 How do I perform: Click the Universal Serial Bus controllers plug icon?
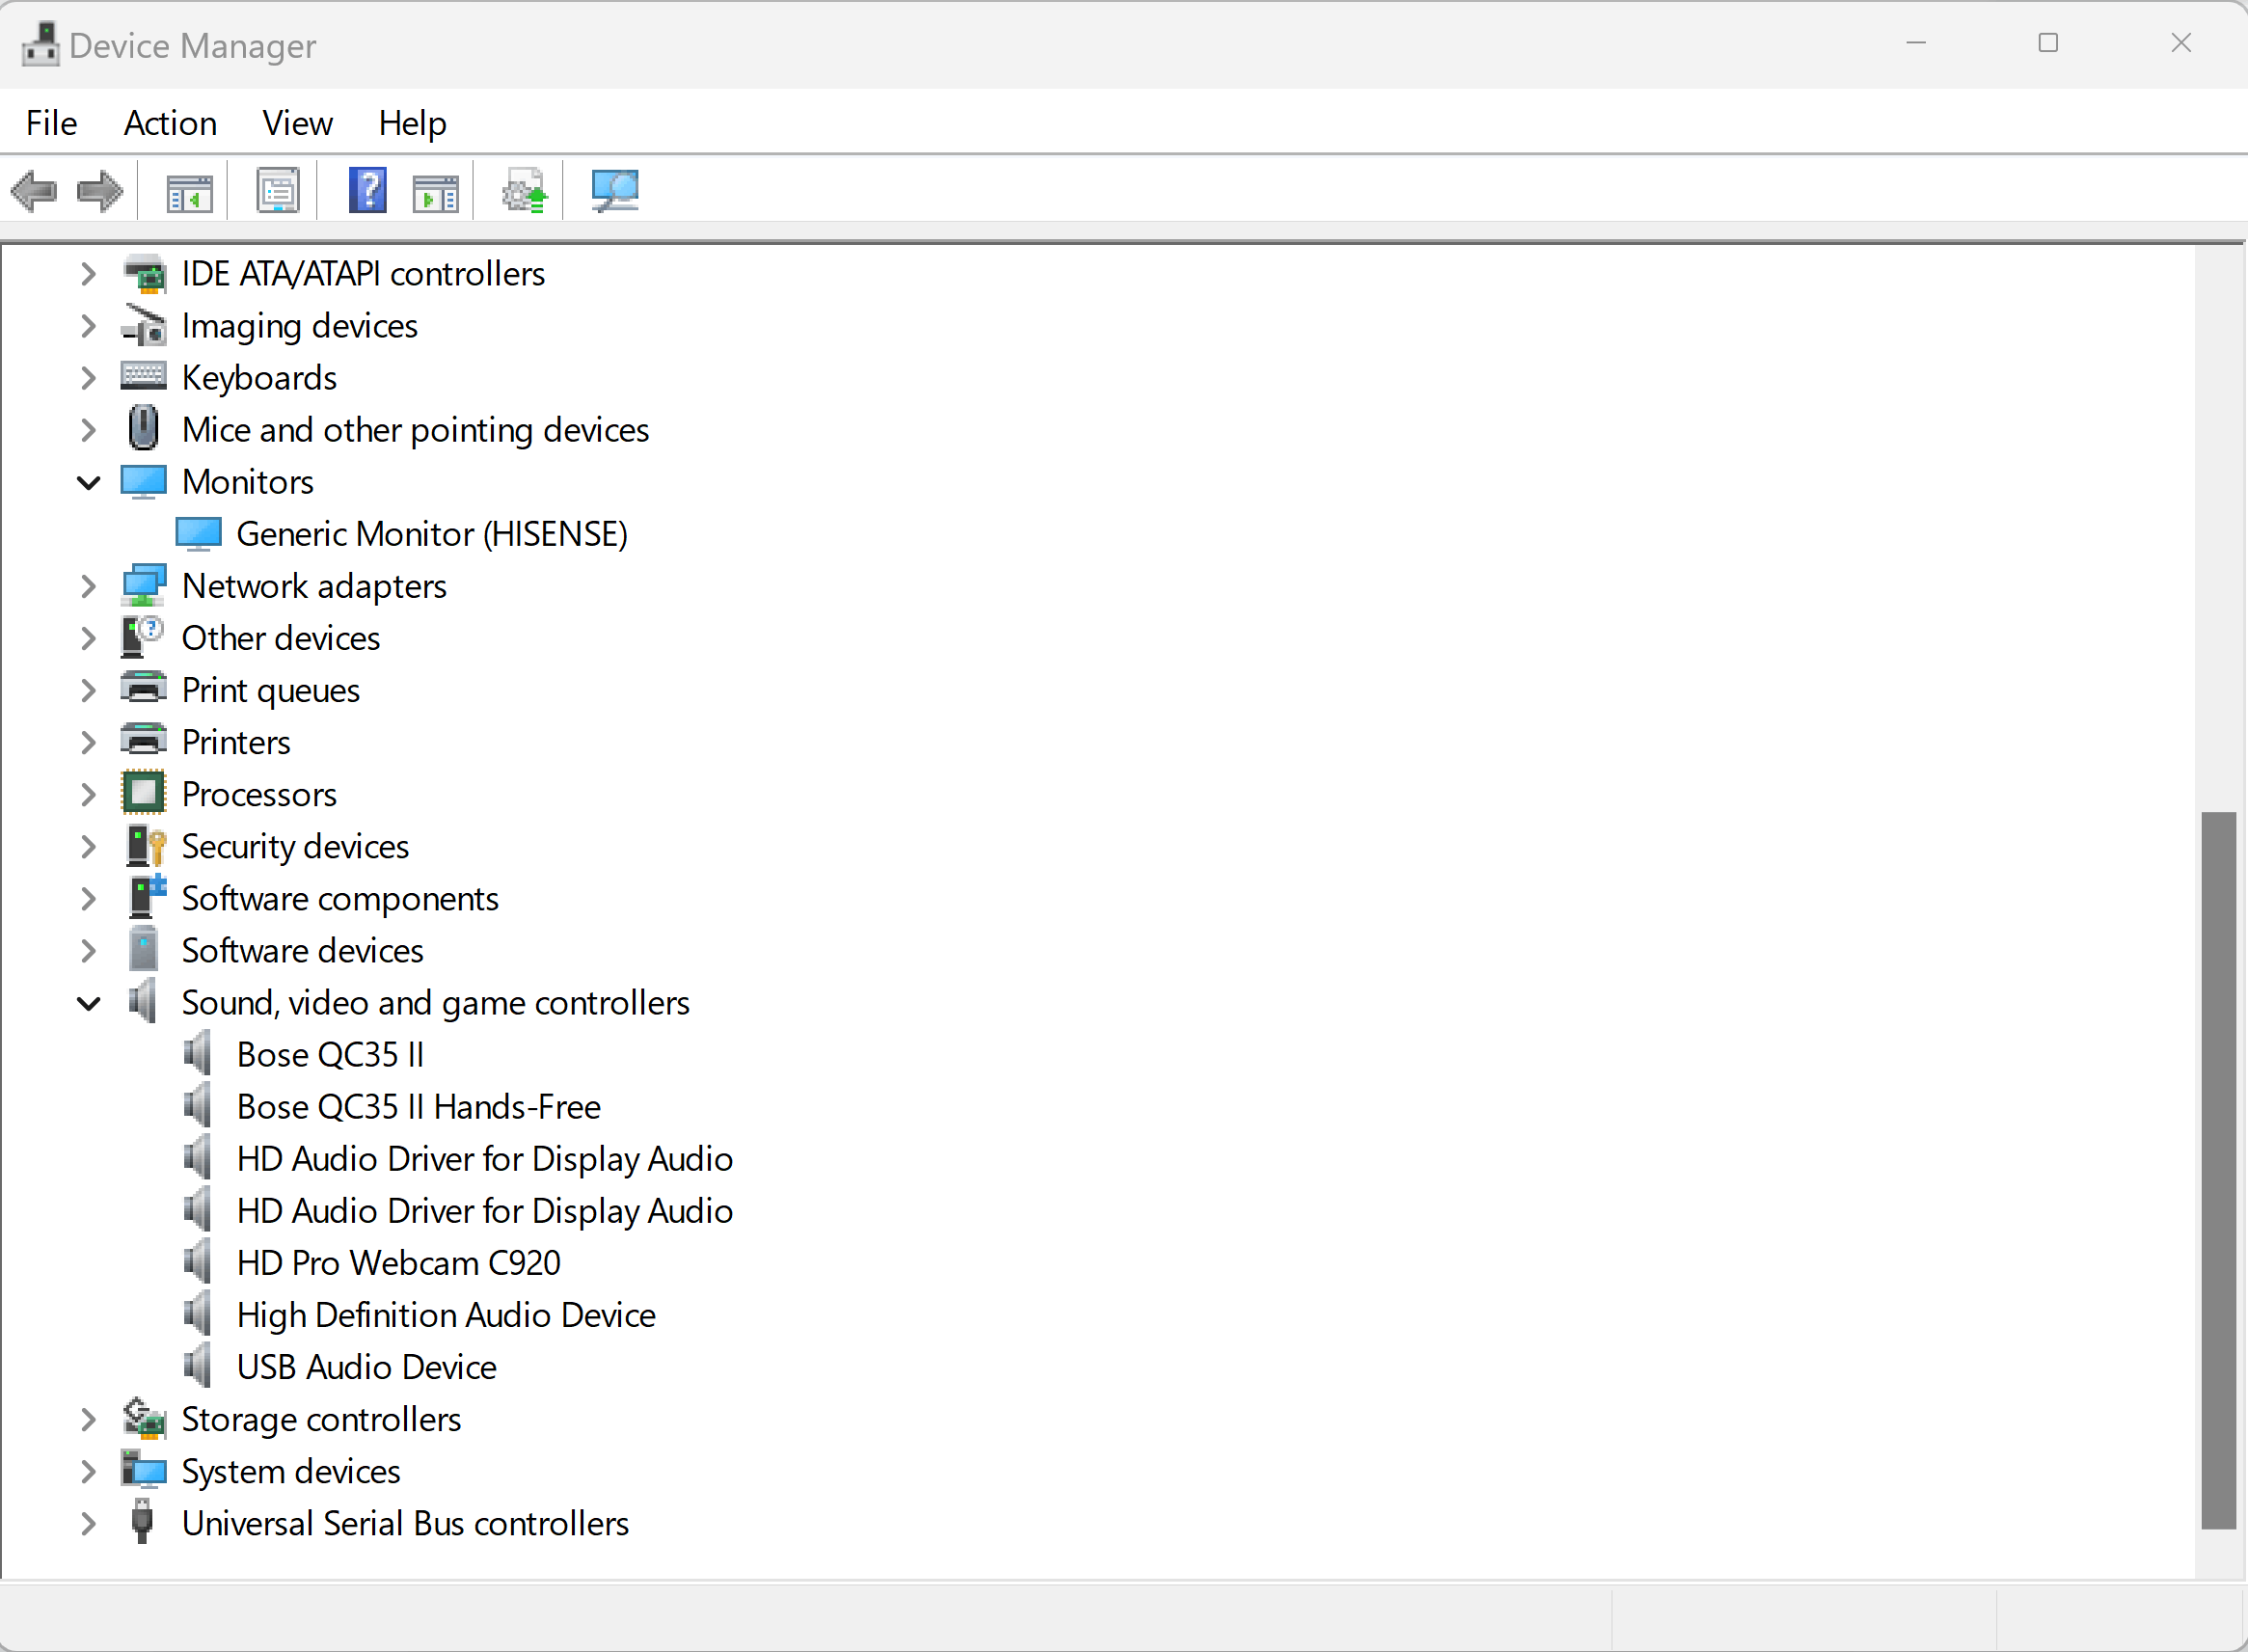(x=143, y=1522)
